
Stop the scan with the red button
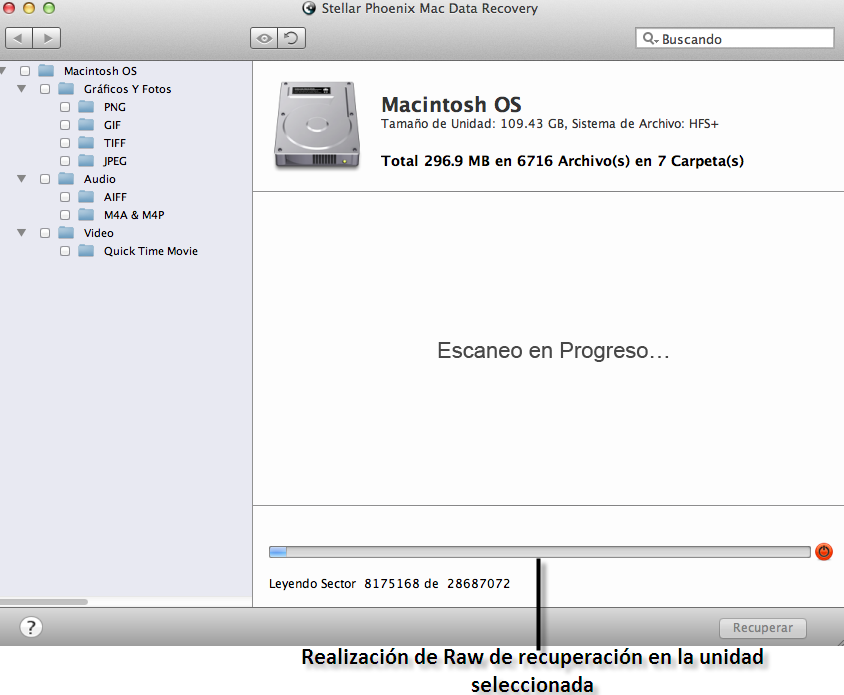pos(824,551)
